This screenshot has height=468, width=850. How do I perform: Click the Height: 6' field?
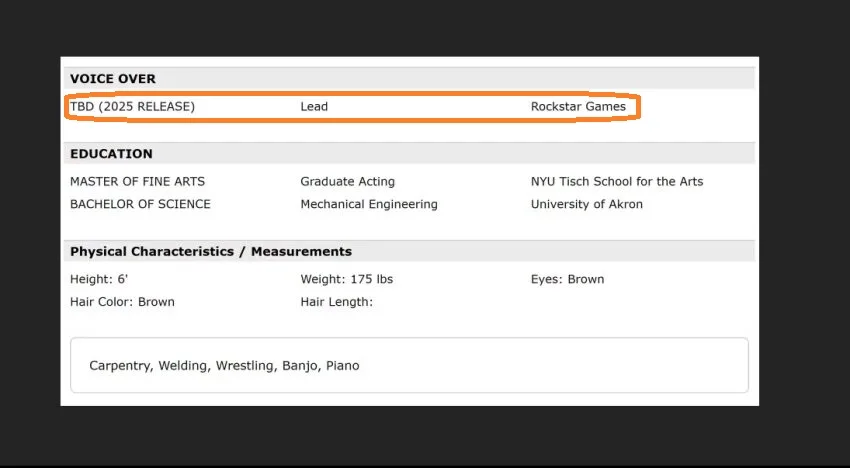[99, 279]
